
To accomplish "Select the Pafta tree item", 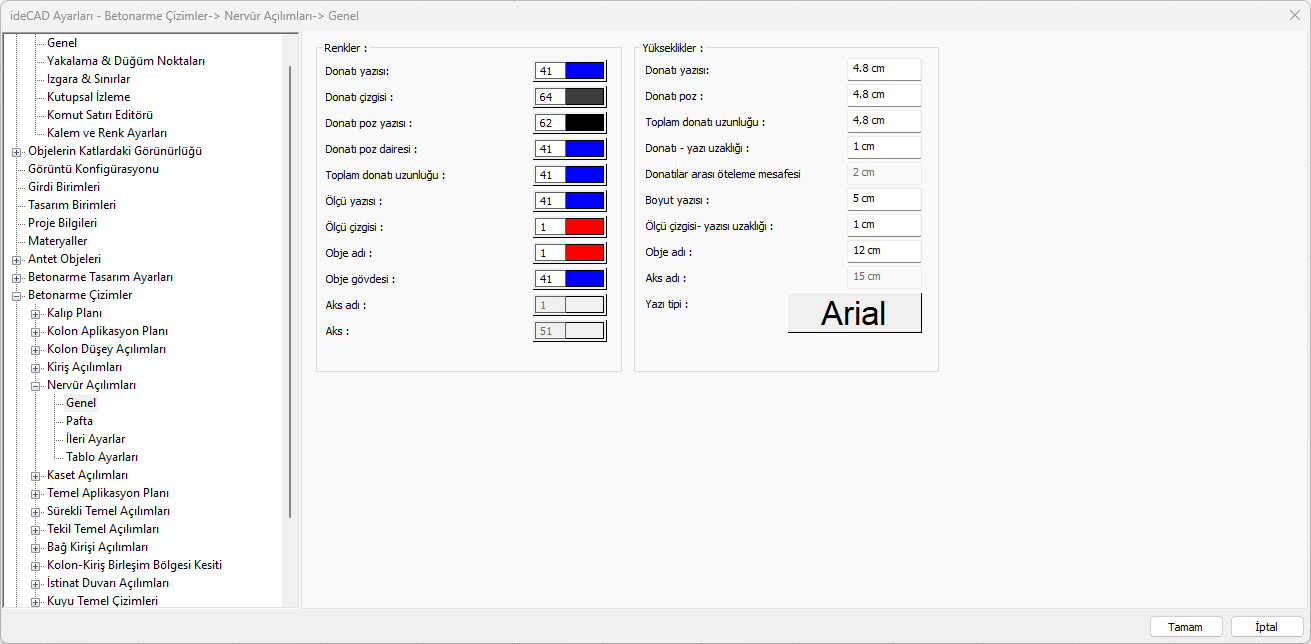I will [x=80, y=421].
